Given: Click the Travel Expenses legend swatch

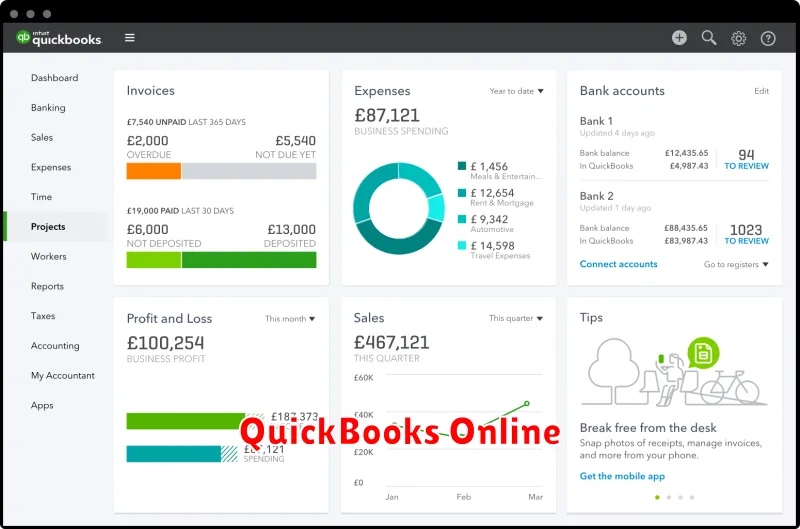Looking at the screenshot, I should pyautogui.click(x=462, y=245).
